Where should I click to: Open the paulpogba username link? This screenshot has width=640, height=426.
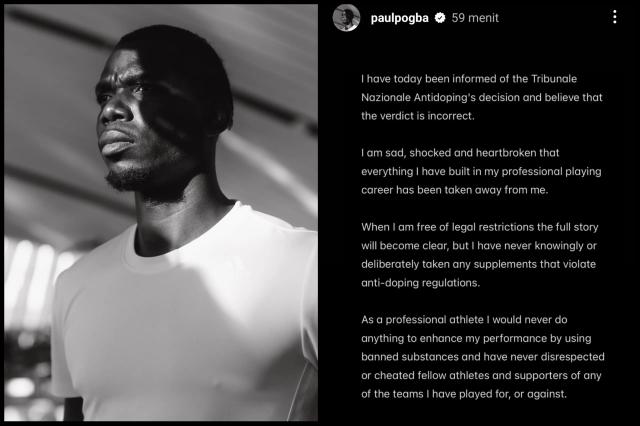(x=399, y=18)
